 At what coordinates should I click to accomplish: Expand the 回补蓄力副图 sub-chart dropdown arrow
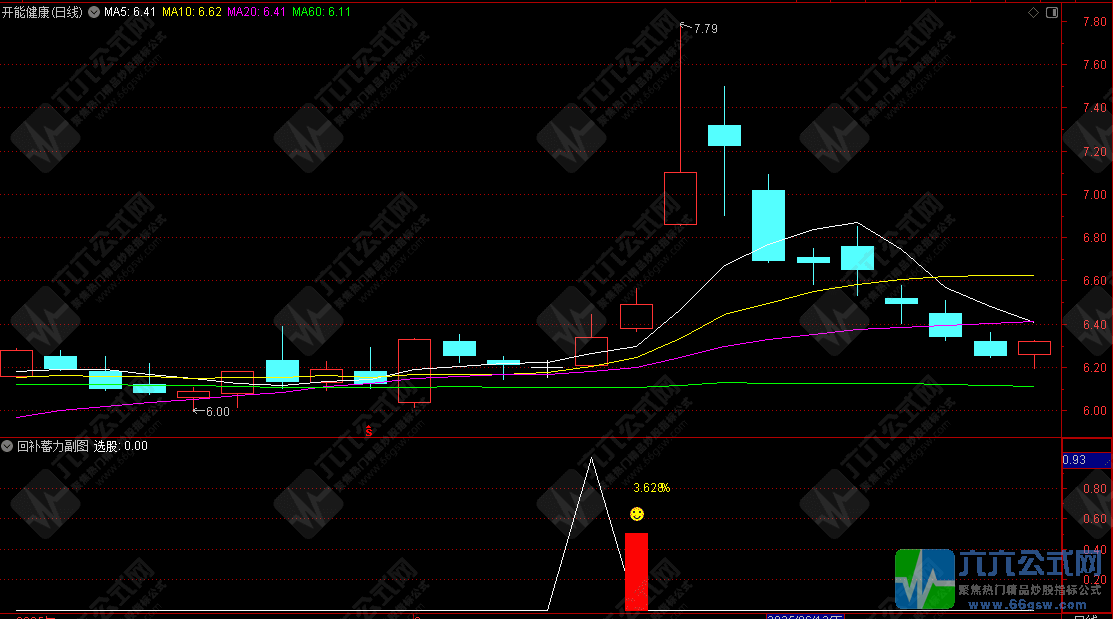[x=8, y=446]
